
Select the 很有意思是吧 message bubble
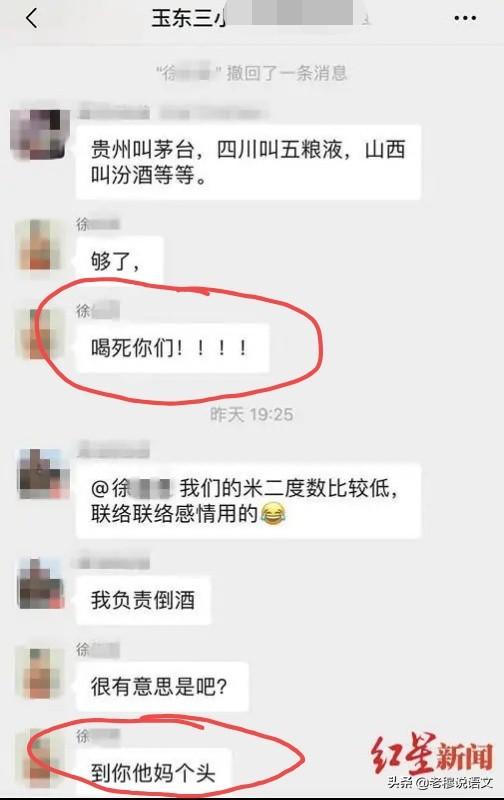tap(162, 687)
